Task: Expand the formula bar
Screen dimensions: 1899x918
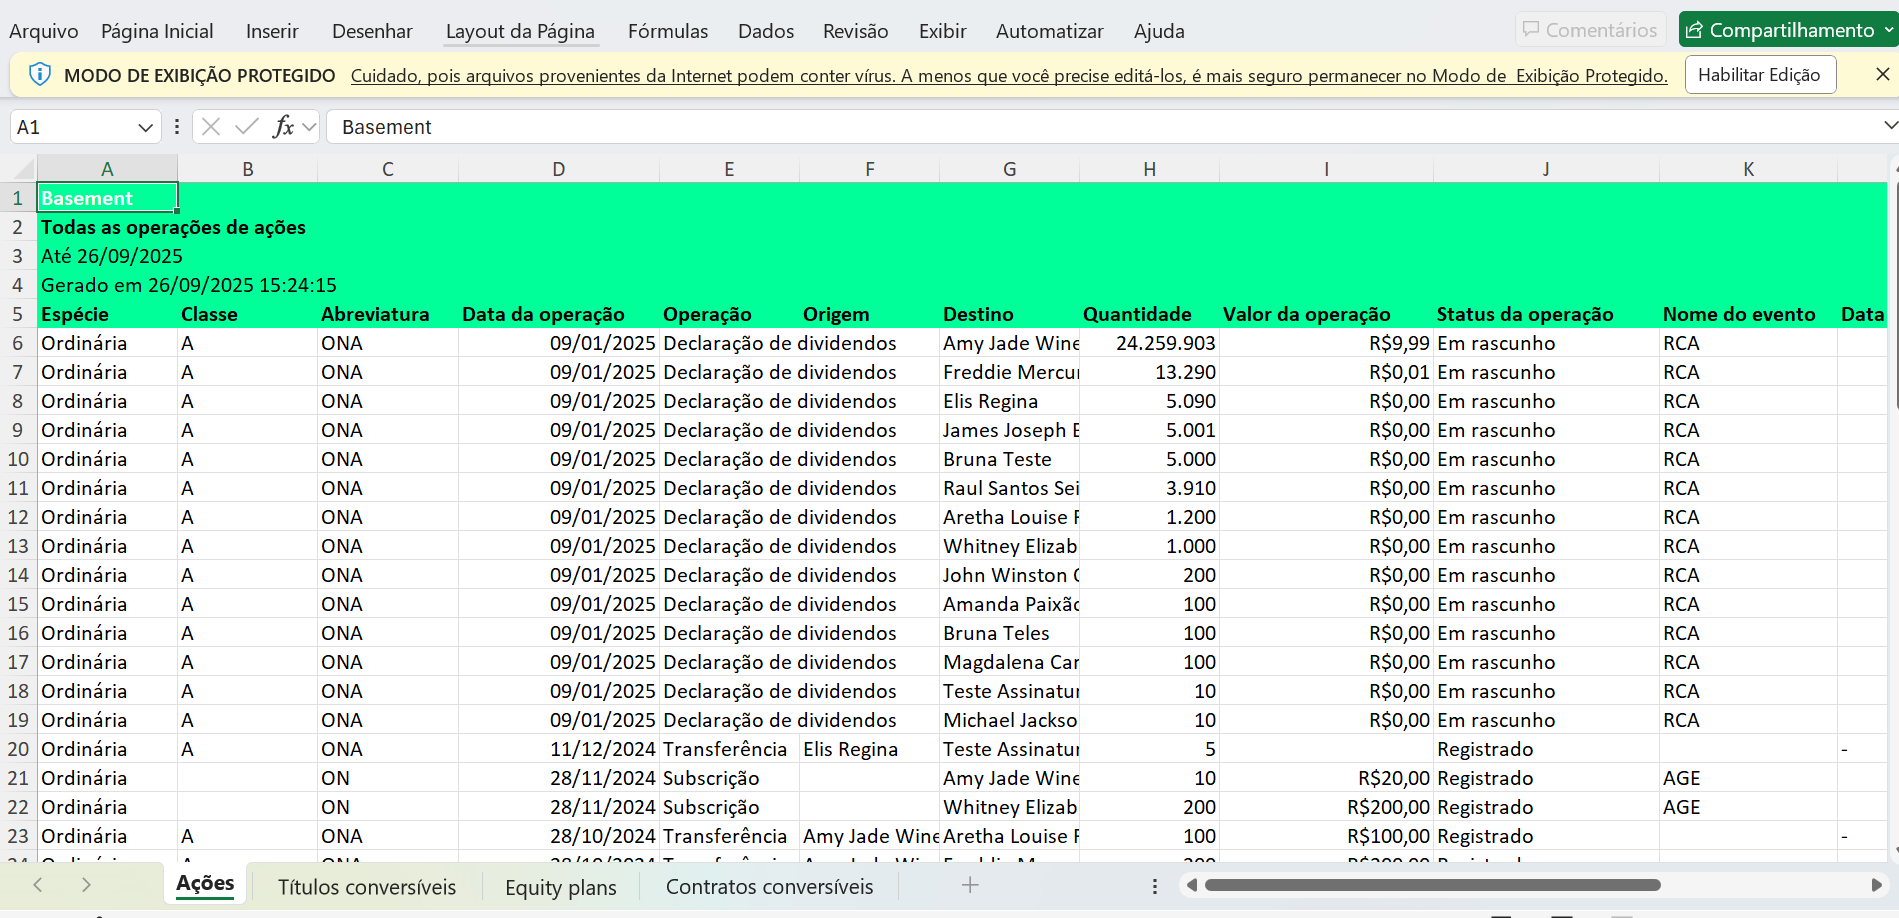Action: pos(1889,126)
